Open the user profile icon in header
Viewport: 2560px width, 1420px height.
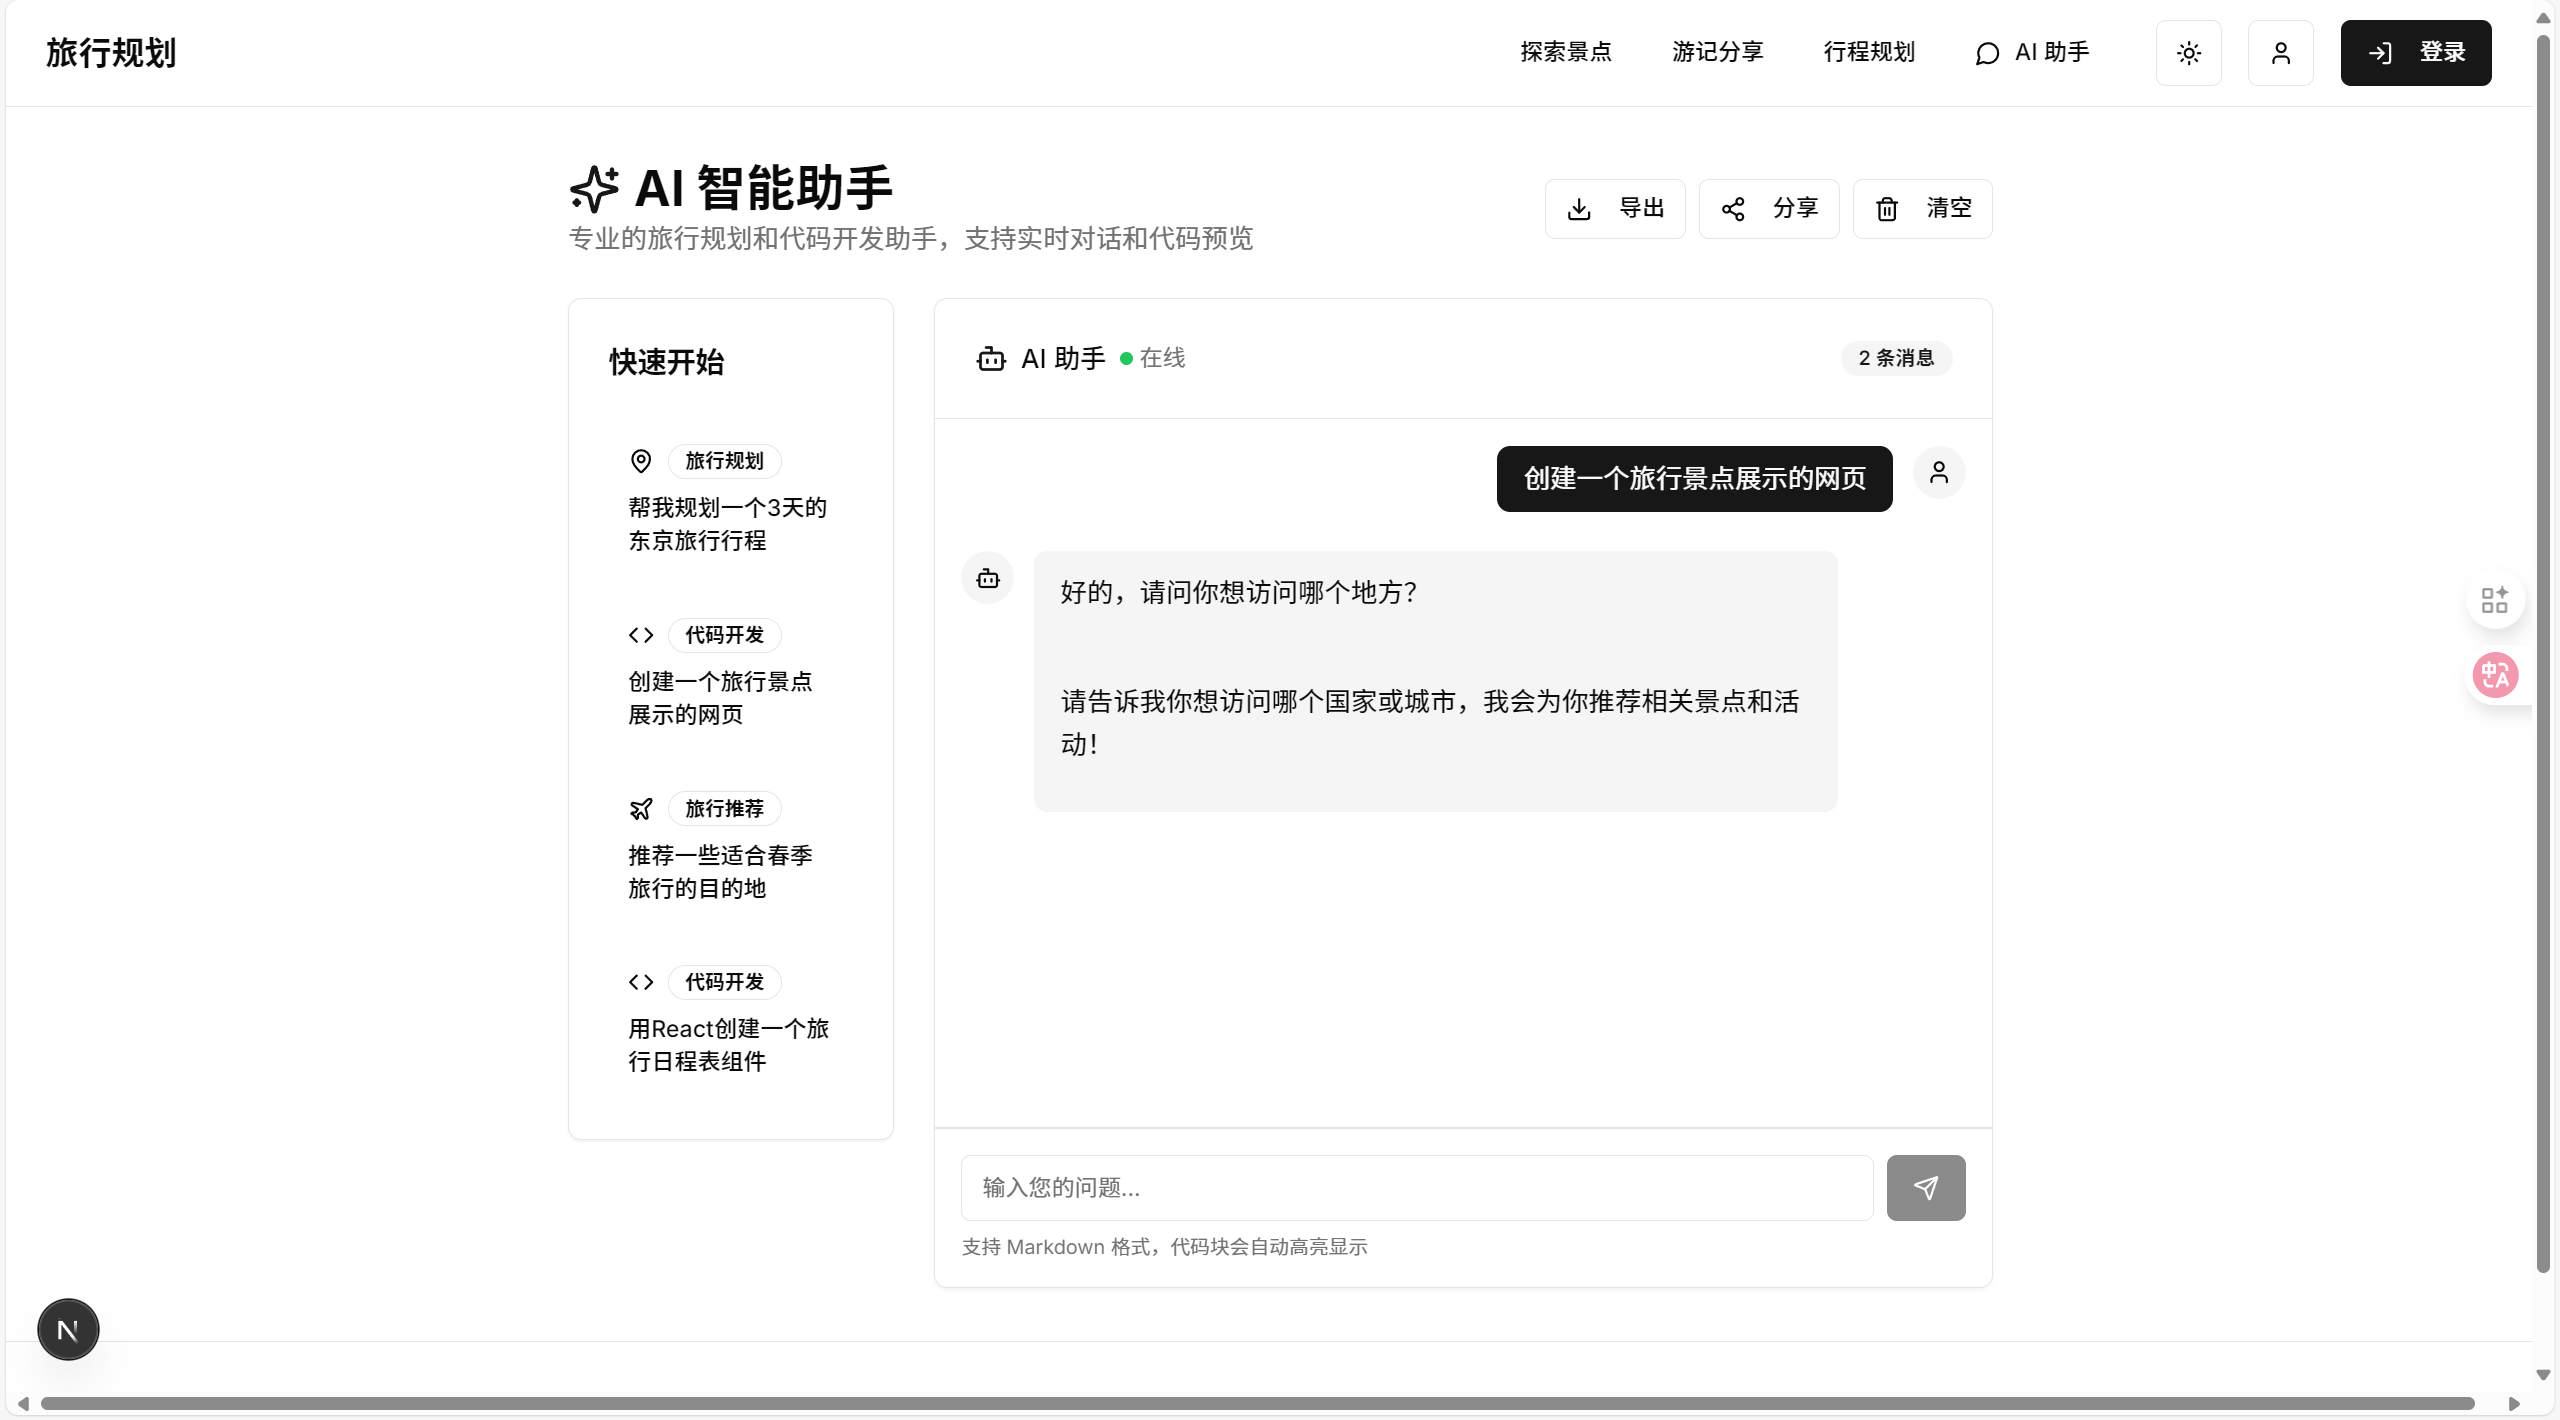(2280, 53)
